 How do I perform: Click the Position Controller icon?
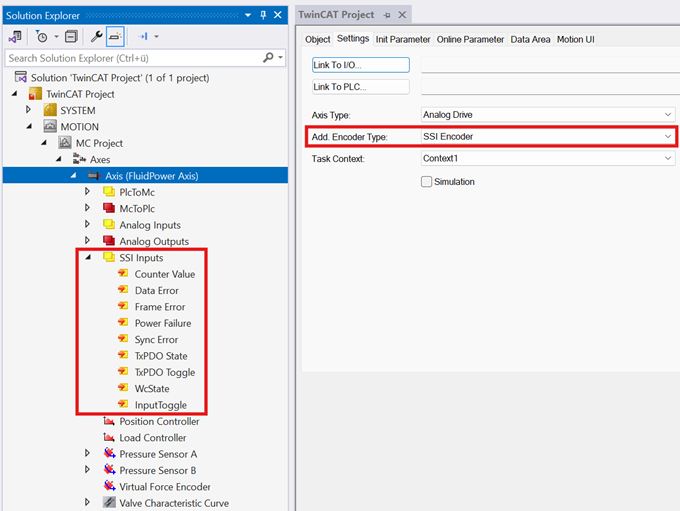pyautogui.click(x=109, y=421)
